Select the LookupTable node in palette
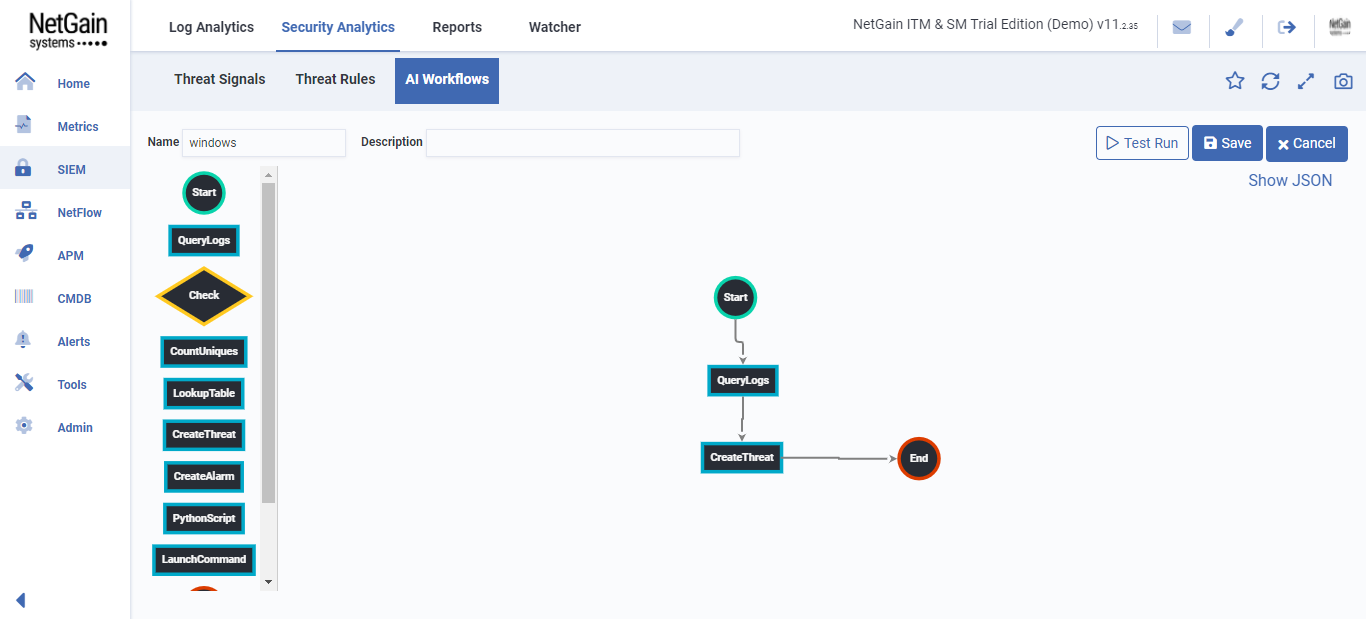The height and width of the screenshot is (619, 1366). pos(204,393)
